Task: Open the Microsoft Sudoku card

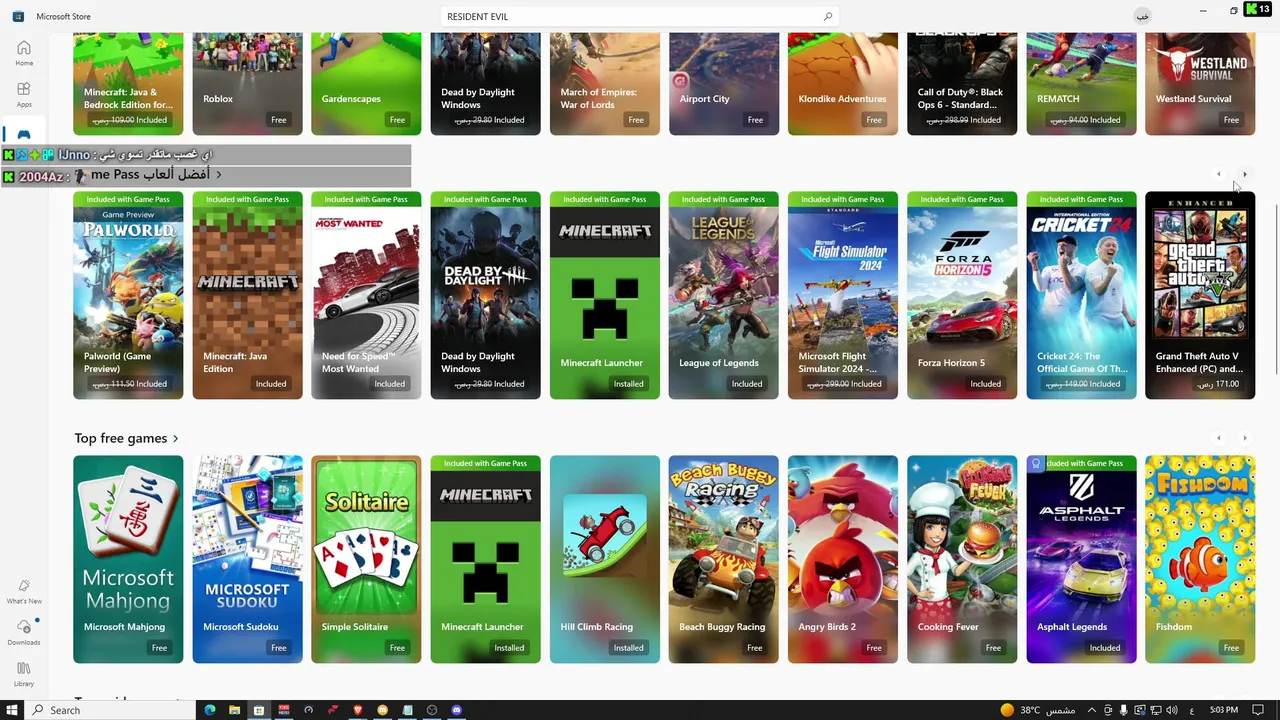Action: (x=247, y=559)
